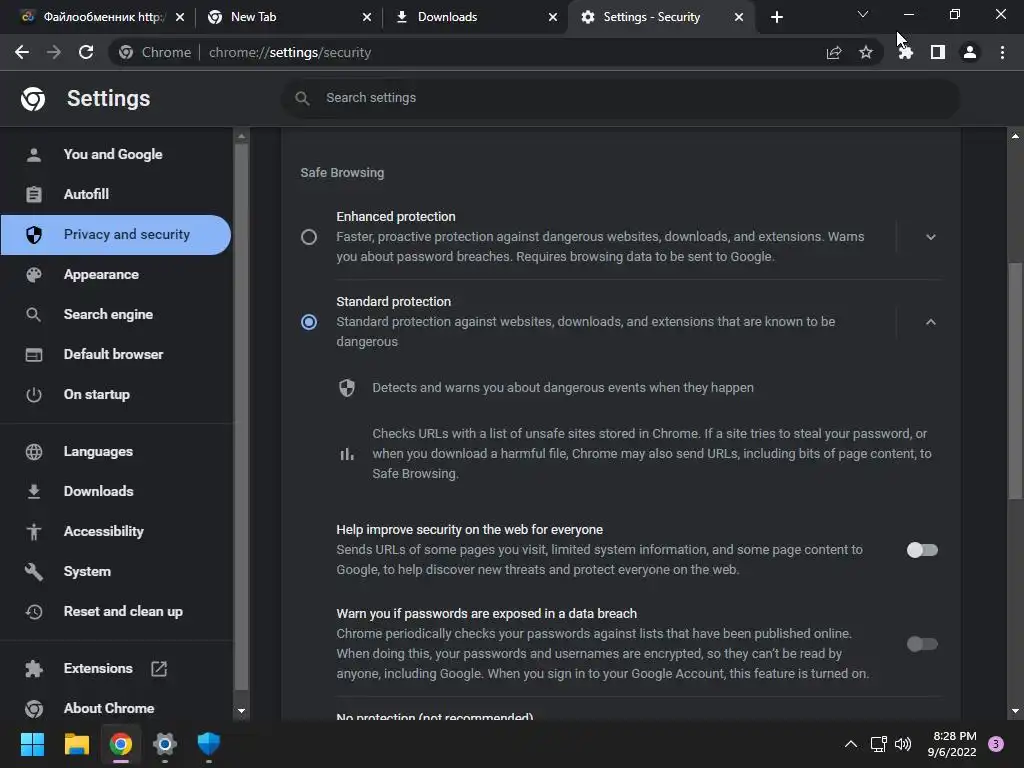Bookmark this page with the star icon
Screen dimensions: 1024x768
pyautogui.click(x=866, y=52)
